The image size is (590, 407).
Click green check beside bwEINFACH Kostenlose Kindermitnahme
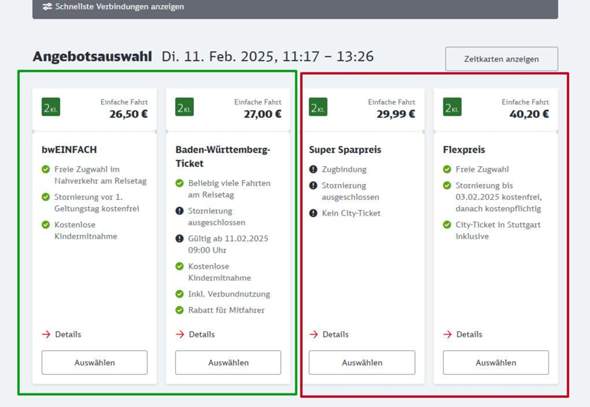pos(46,225)
